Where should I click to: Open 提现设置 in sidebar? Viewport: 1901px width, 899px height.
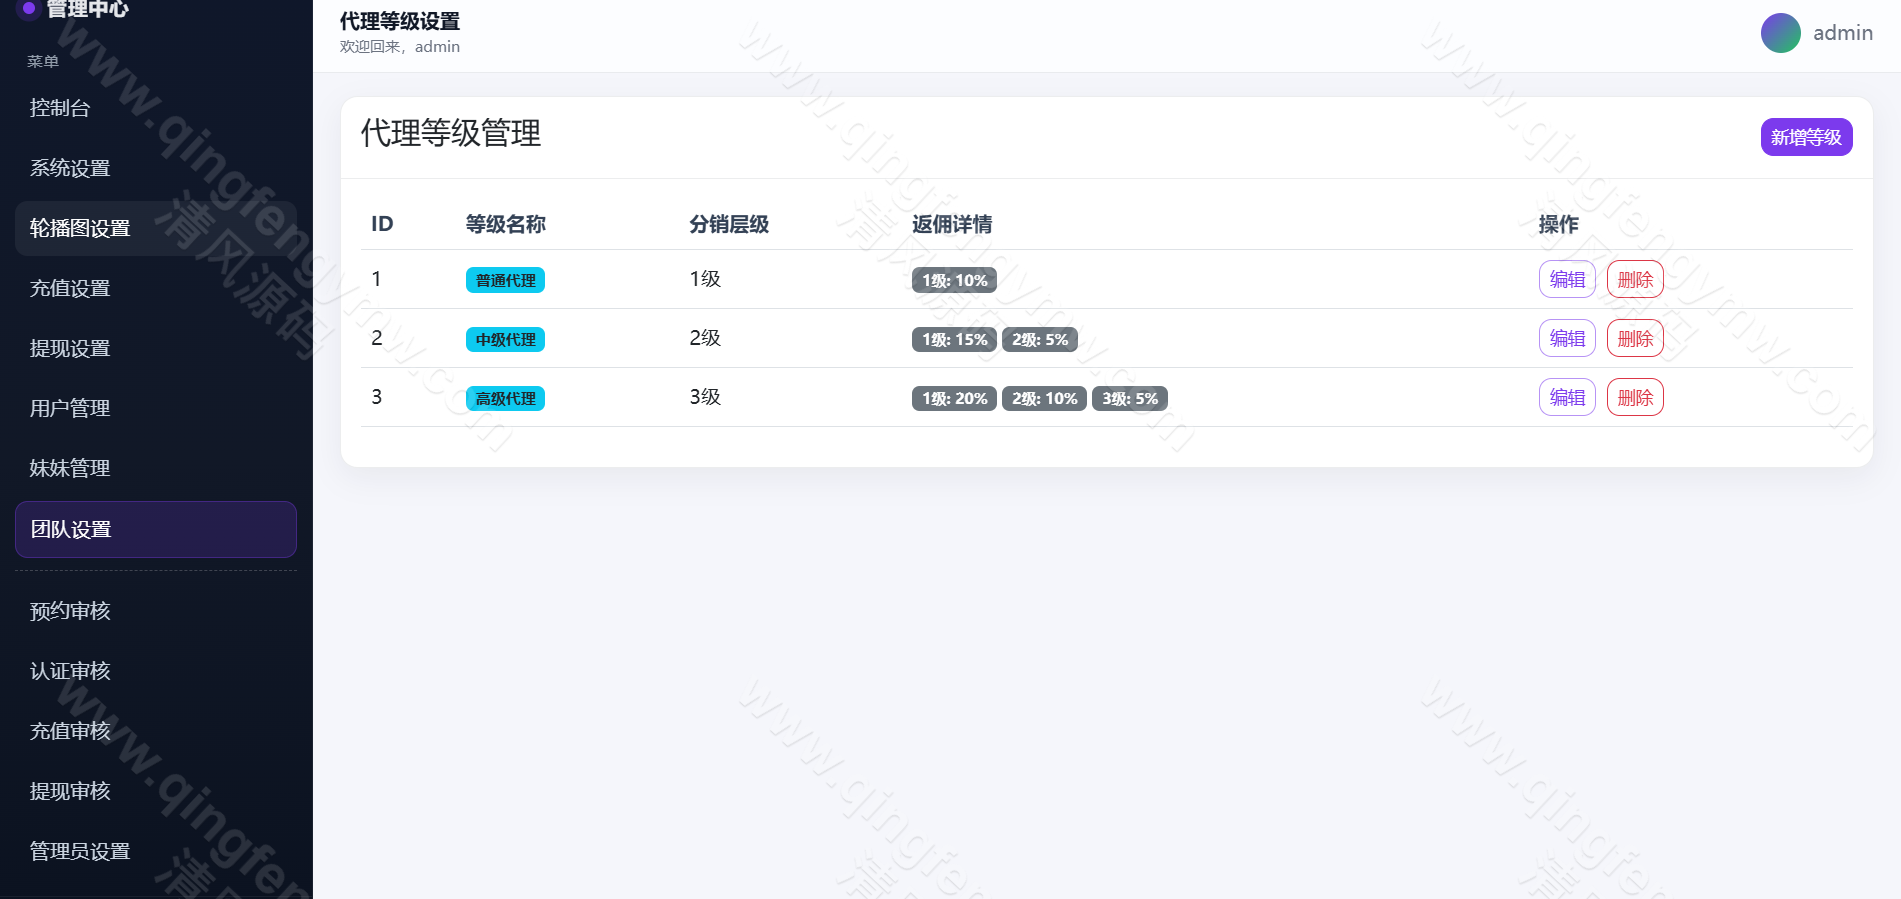[156, 348]
